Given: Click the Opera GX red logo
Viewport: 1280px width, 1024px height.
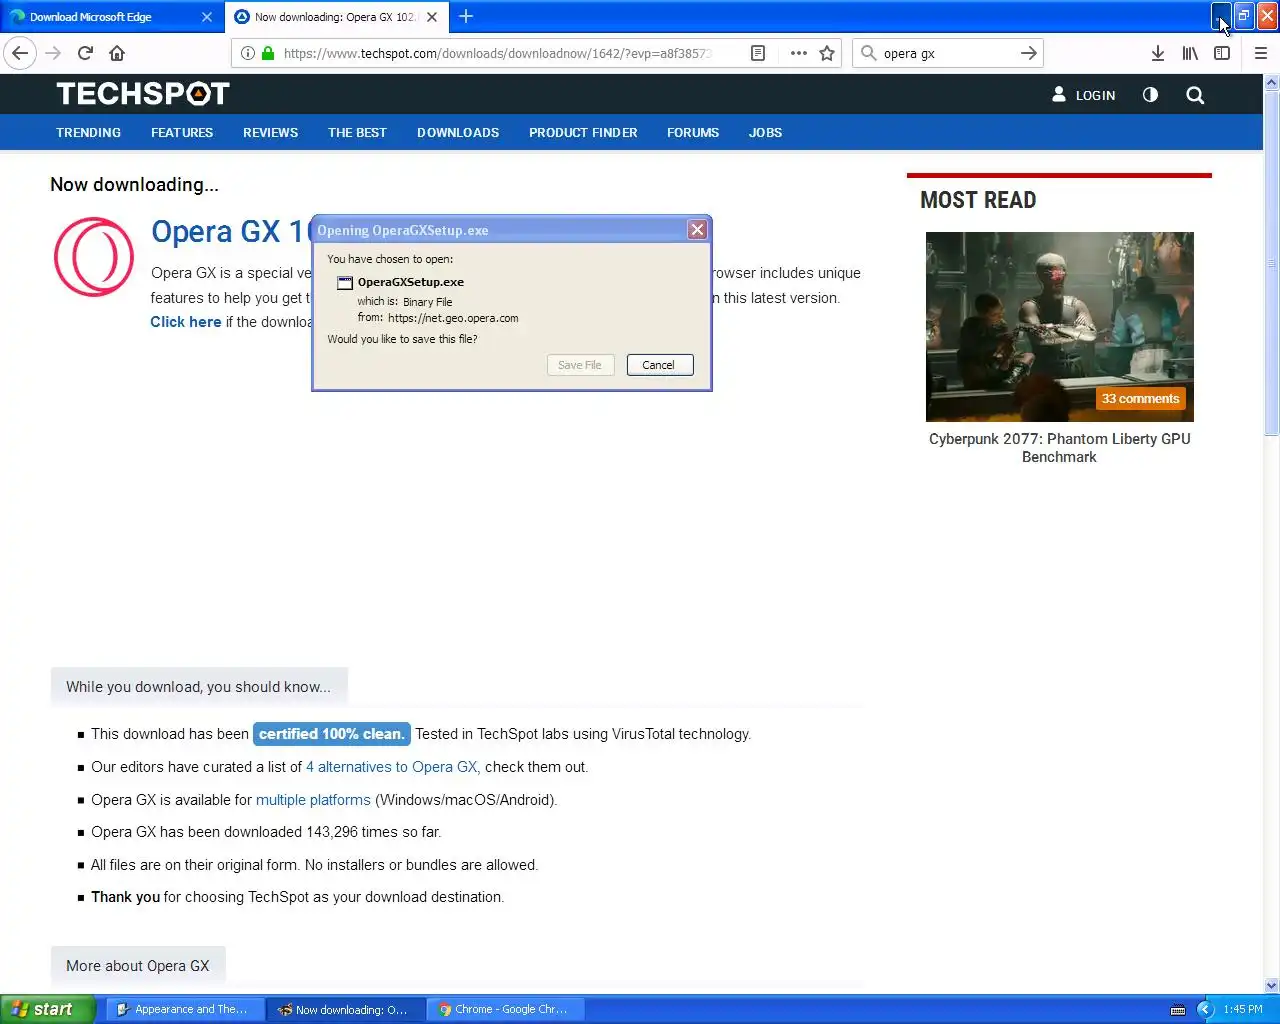Looking at the screenshot, I should (93, 257).
